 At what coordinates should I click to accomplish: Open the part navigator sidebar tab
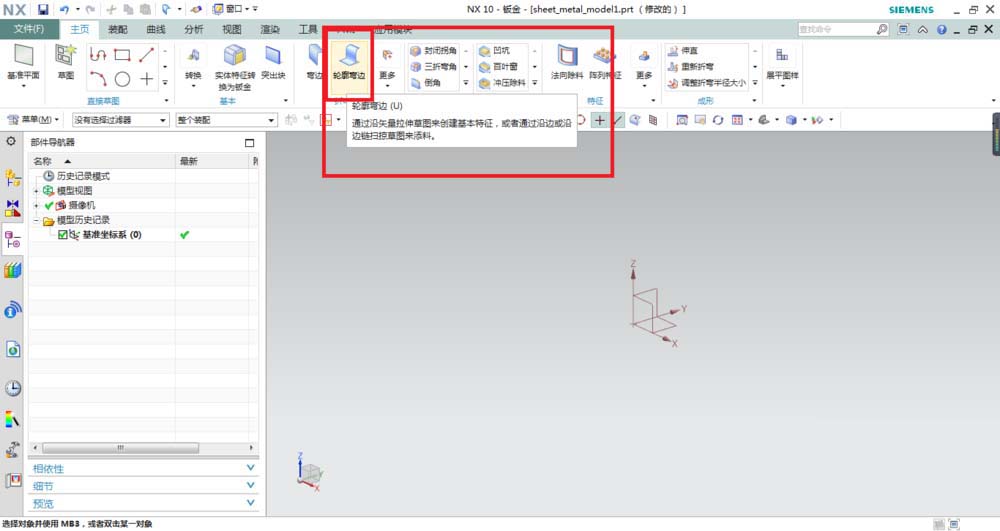pos(13,240)
